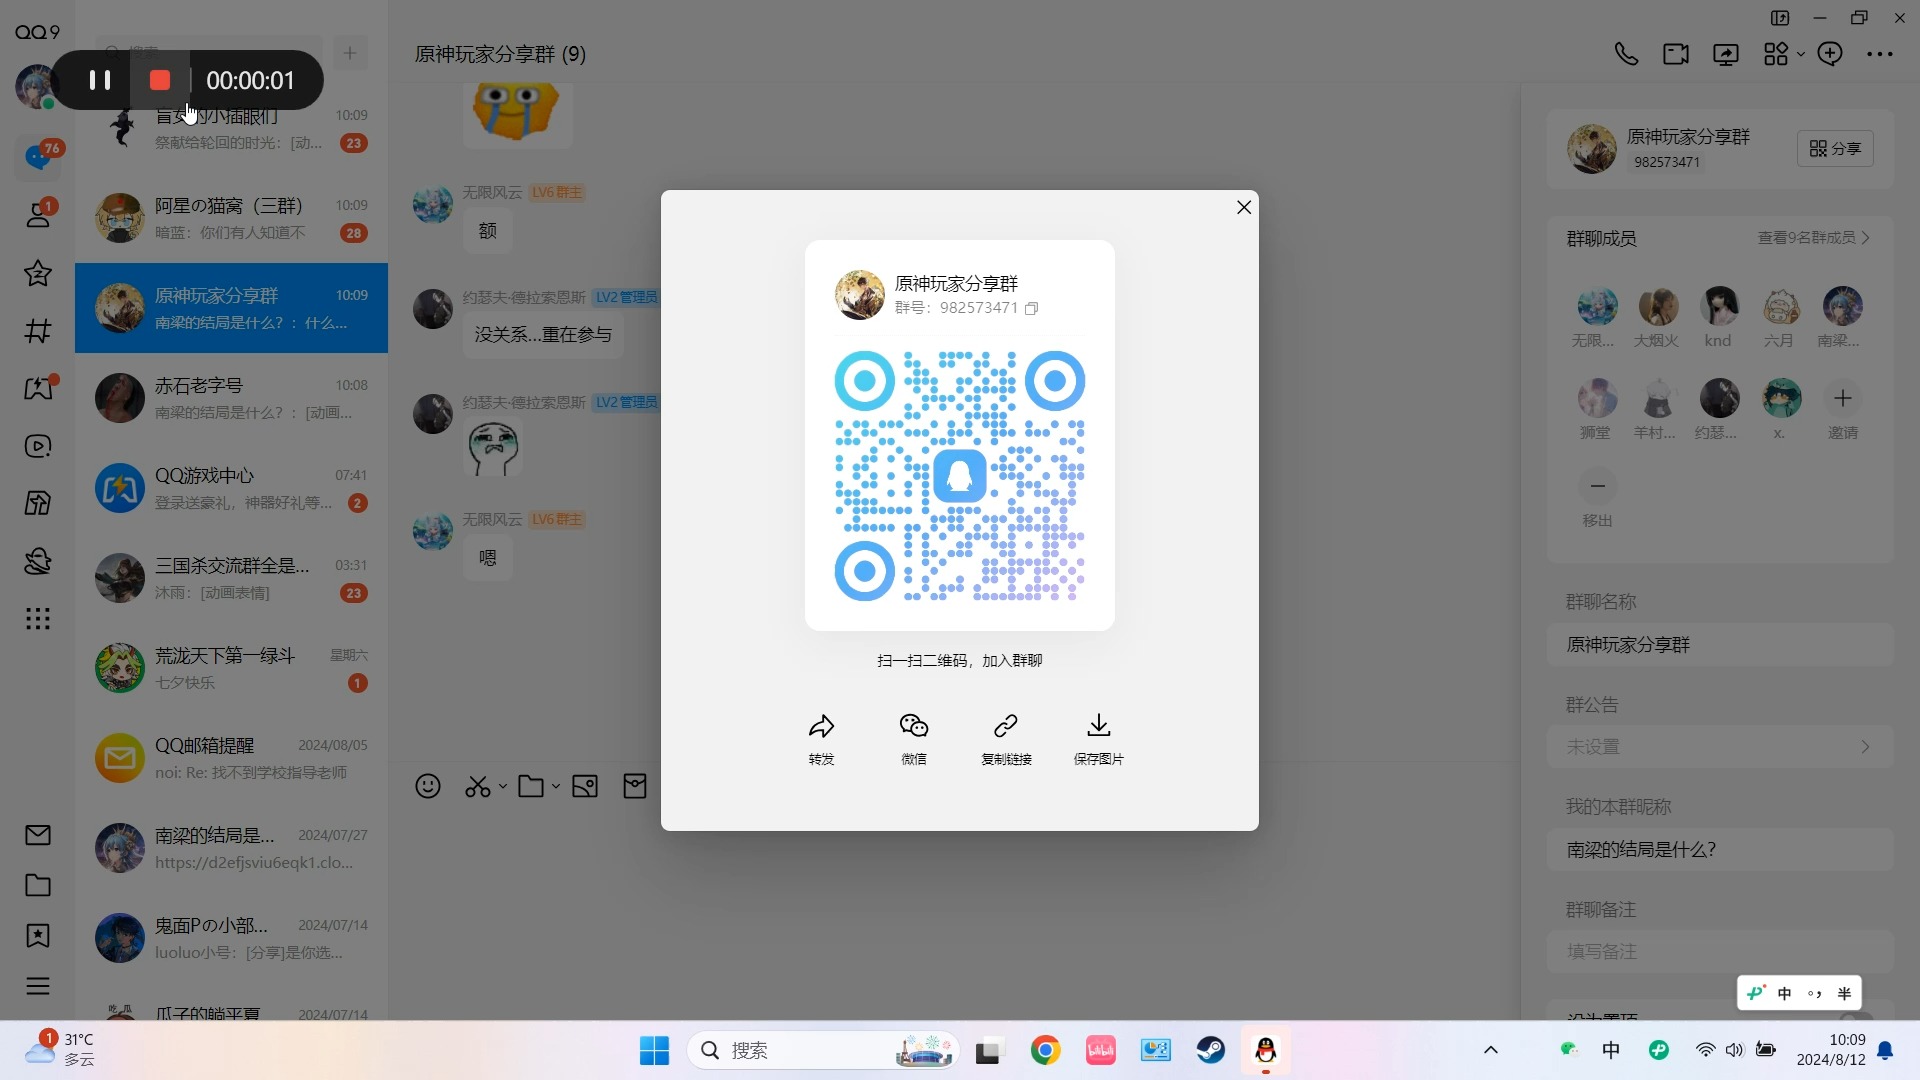1920x1080 pixels.
Task: Expand file sending options arrow
Action: pos(556,787)
